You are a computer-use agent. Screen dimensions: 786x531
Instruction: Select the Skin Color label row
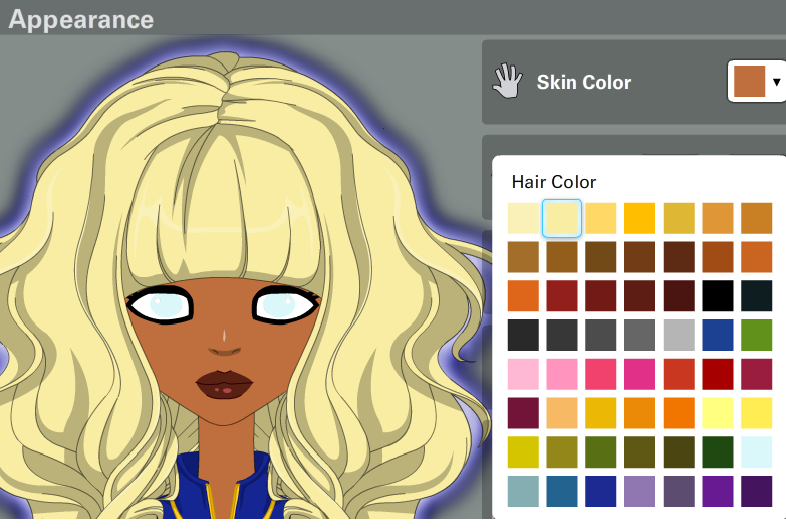point(584,82)
